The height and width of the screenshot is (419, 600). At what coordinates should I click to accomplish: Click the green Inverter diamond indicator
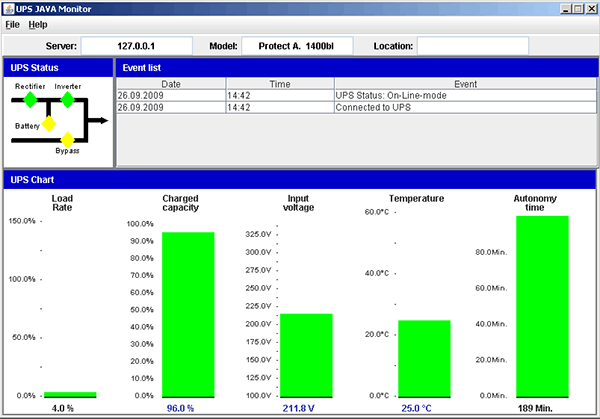[x=68, y=100]
